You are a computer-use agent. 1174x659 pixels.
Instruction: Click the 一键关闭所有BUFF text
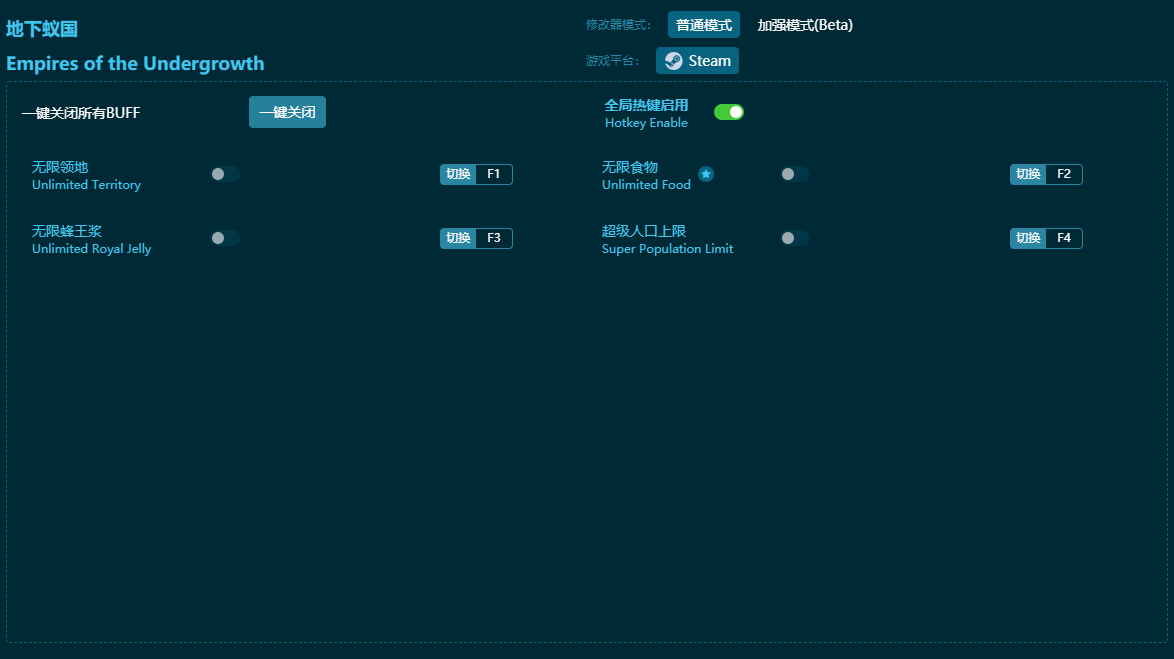[x=81, y=113]
